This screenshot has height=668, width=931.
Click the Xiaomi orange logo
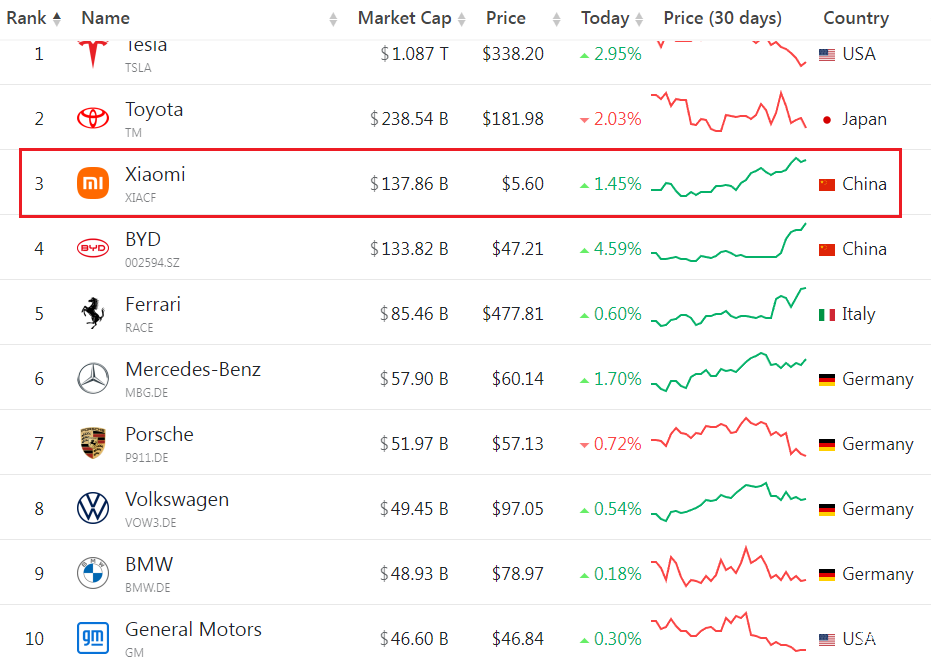(93, 184)
